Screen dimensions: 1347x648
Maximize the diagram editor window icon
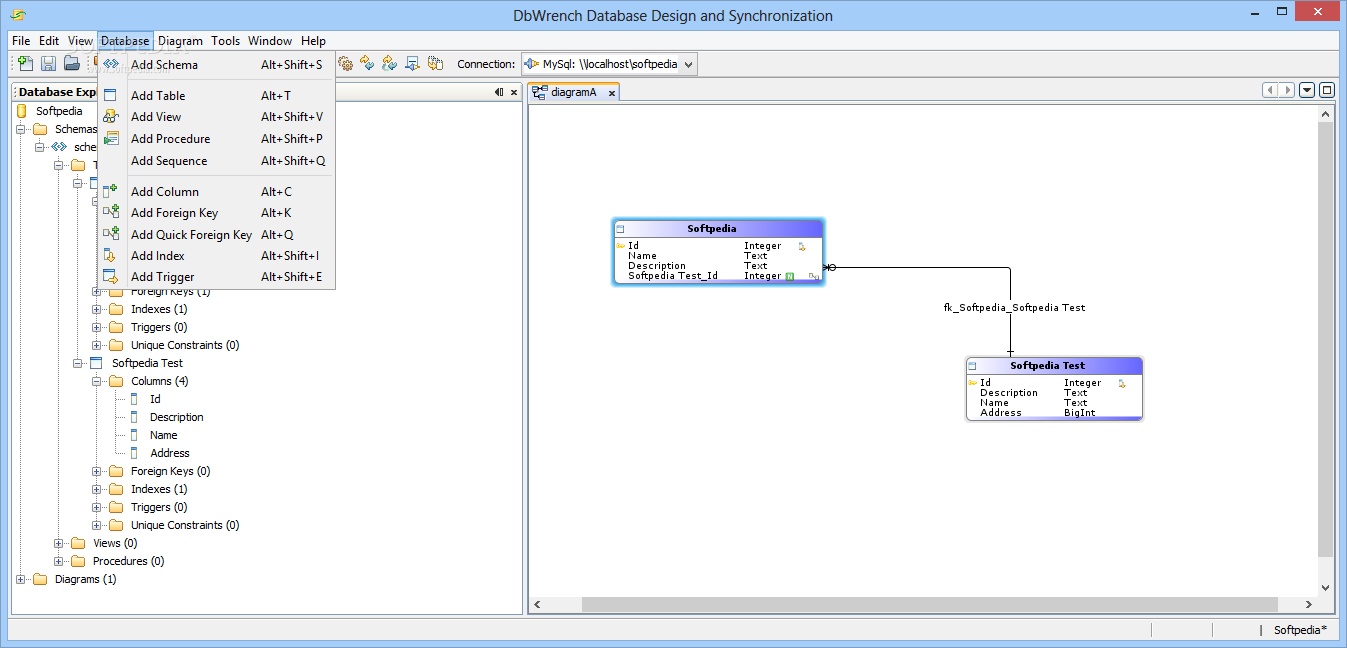(x=1327, y=90)
